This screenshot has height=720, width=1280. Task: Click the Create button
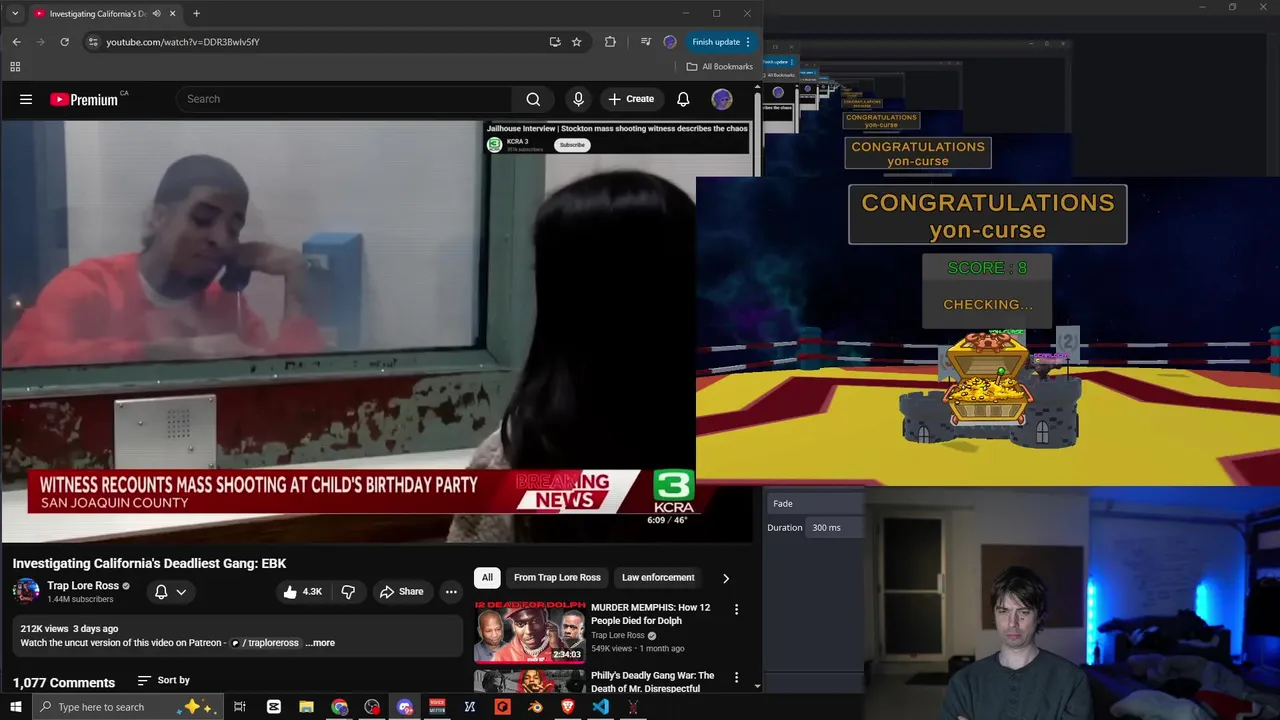(x=631, y=99)
